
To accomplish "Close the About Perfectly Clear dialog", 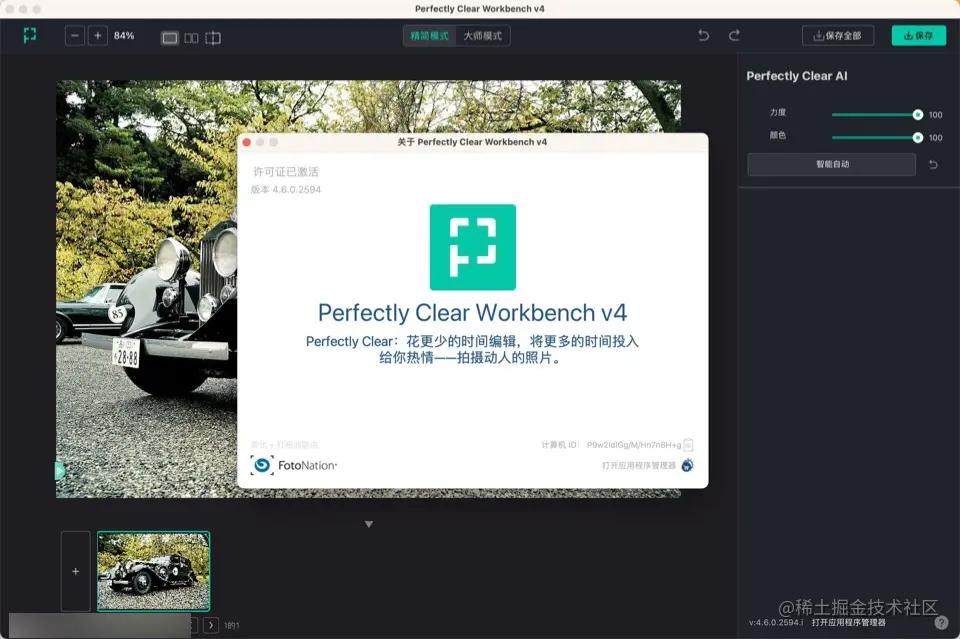I will tap(247, 142).
